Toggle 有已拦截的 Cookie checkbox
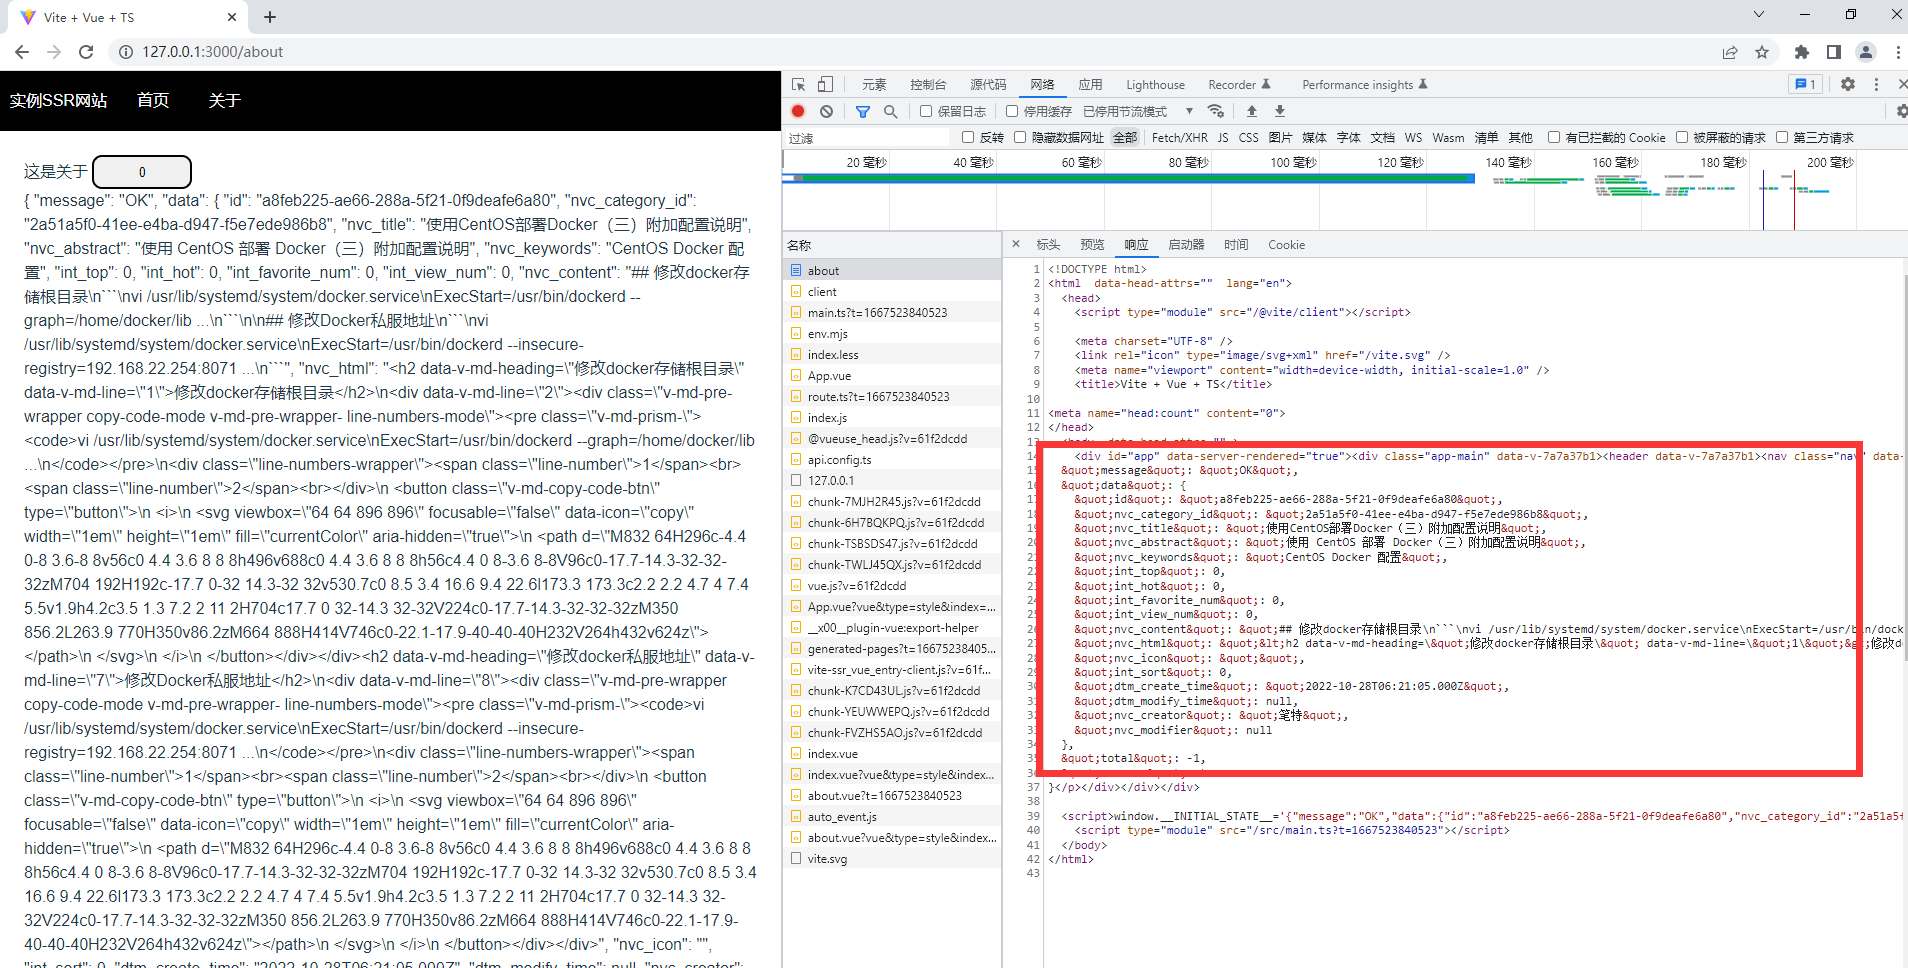1908x968 pixels. coord(1554,137)
